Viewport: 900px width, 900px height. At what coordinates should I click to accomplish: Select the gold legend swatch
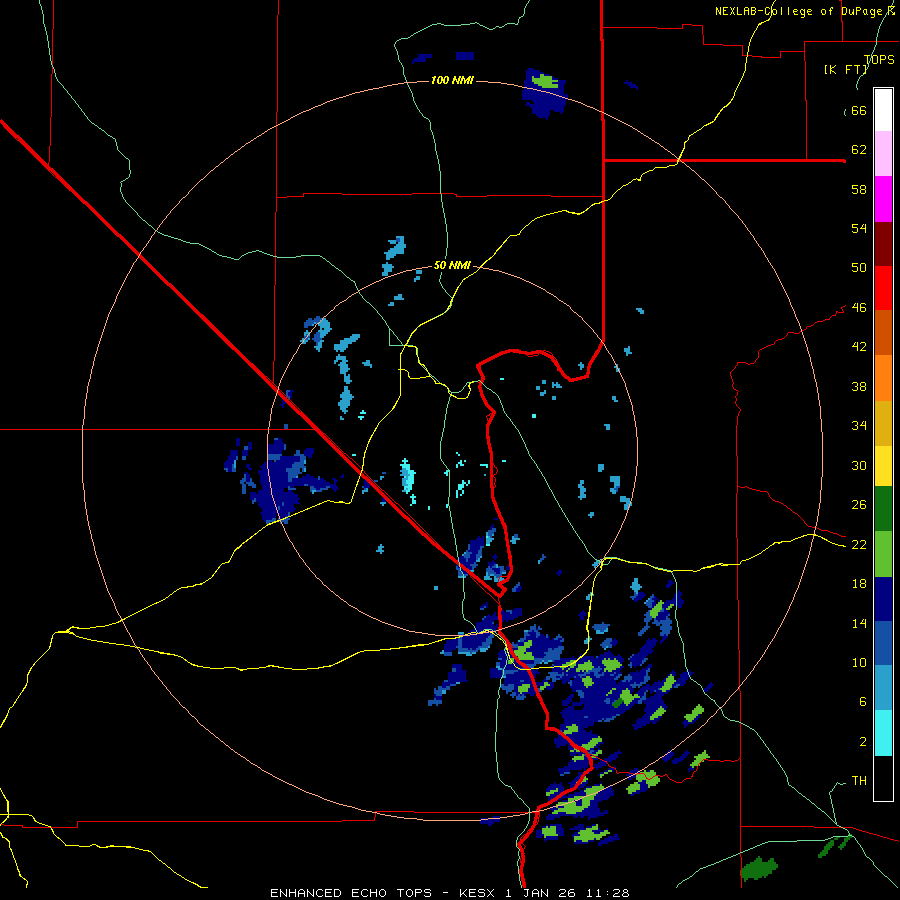pyautogui.click(x=883, y=422)
